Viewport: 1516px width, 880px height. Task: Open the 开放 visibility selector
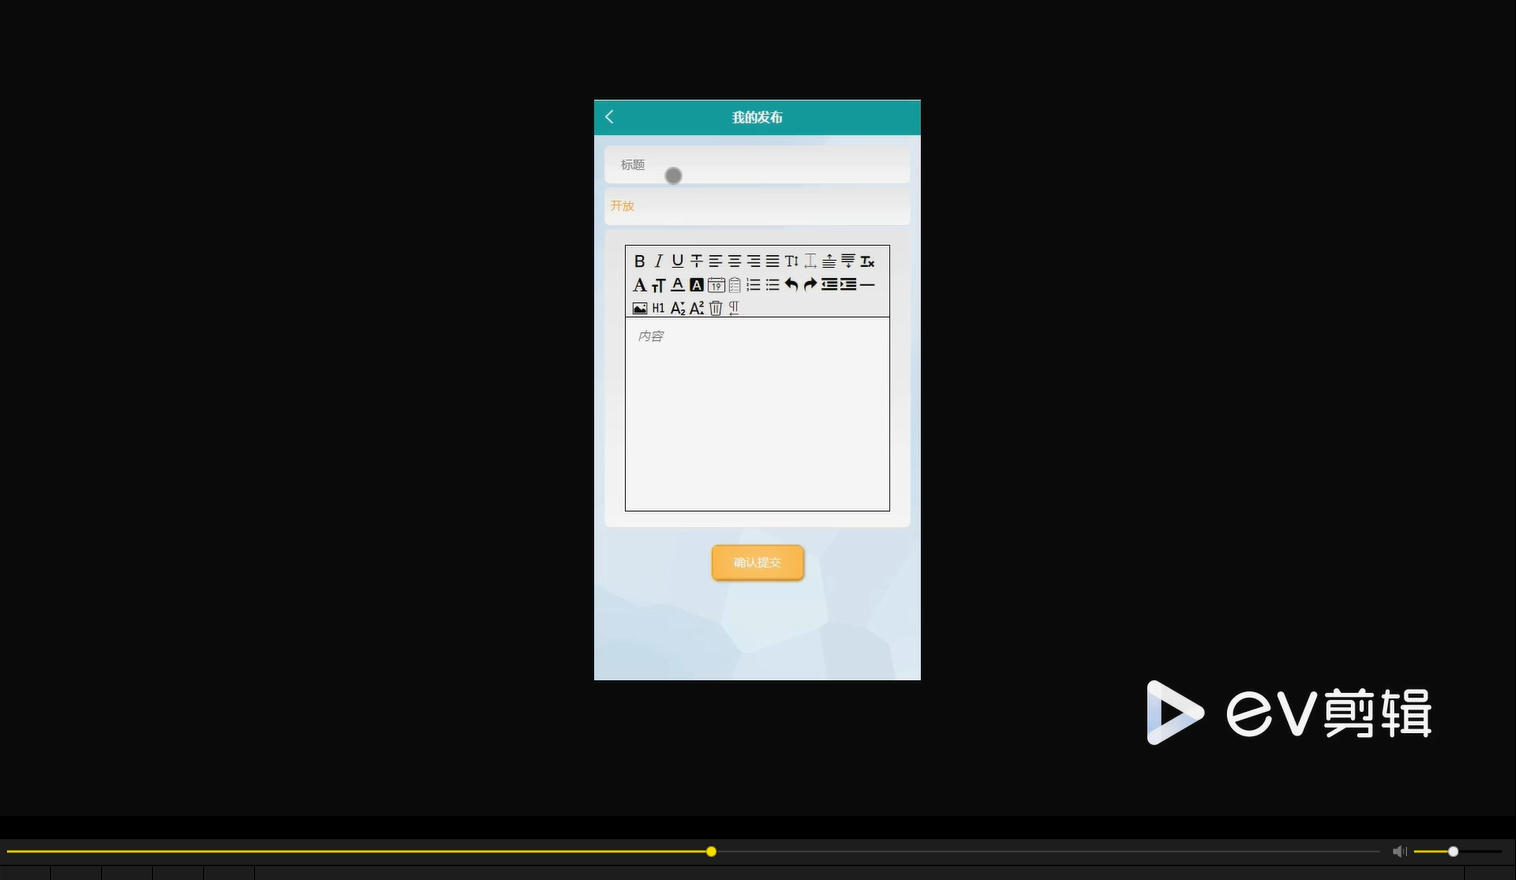click(757, 206)
